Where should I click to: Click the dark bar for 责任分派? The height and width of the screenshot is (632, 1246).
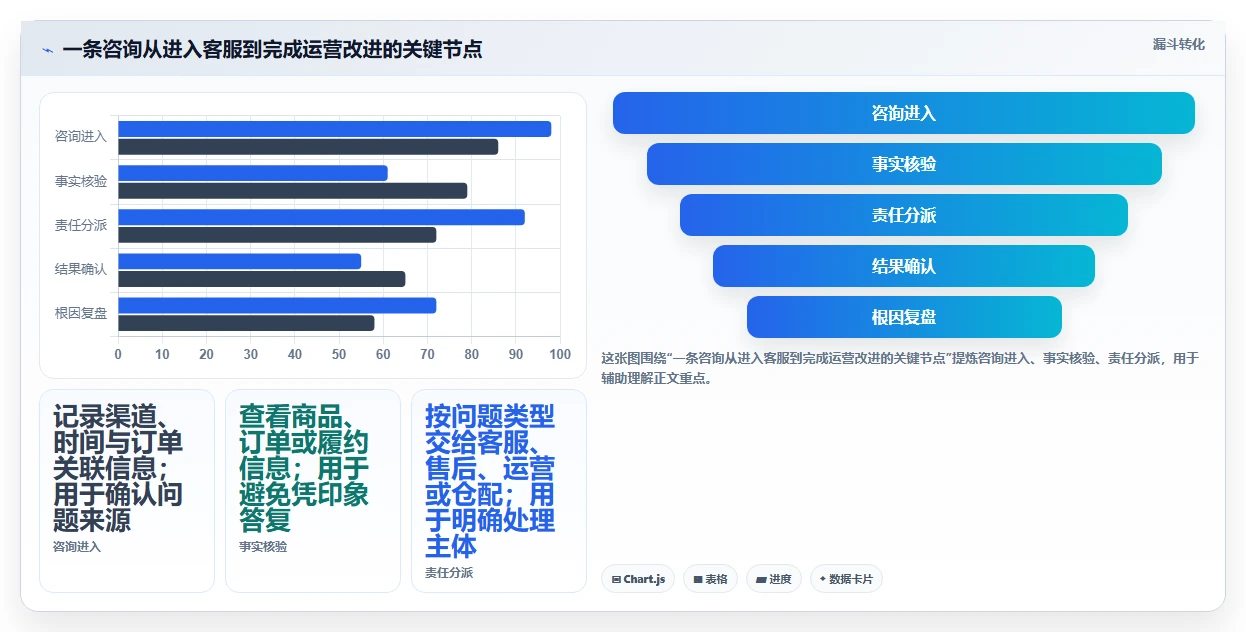(277, 235)
